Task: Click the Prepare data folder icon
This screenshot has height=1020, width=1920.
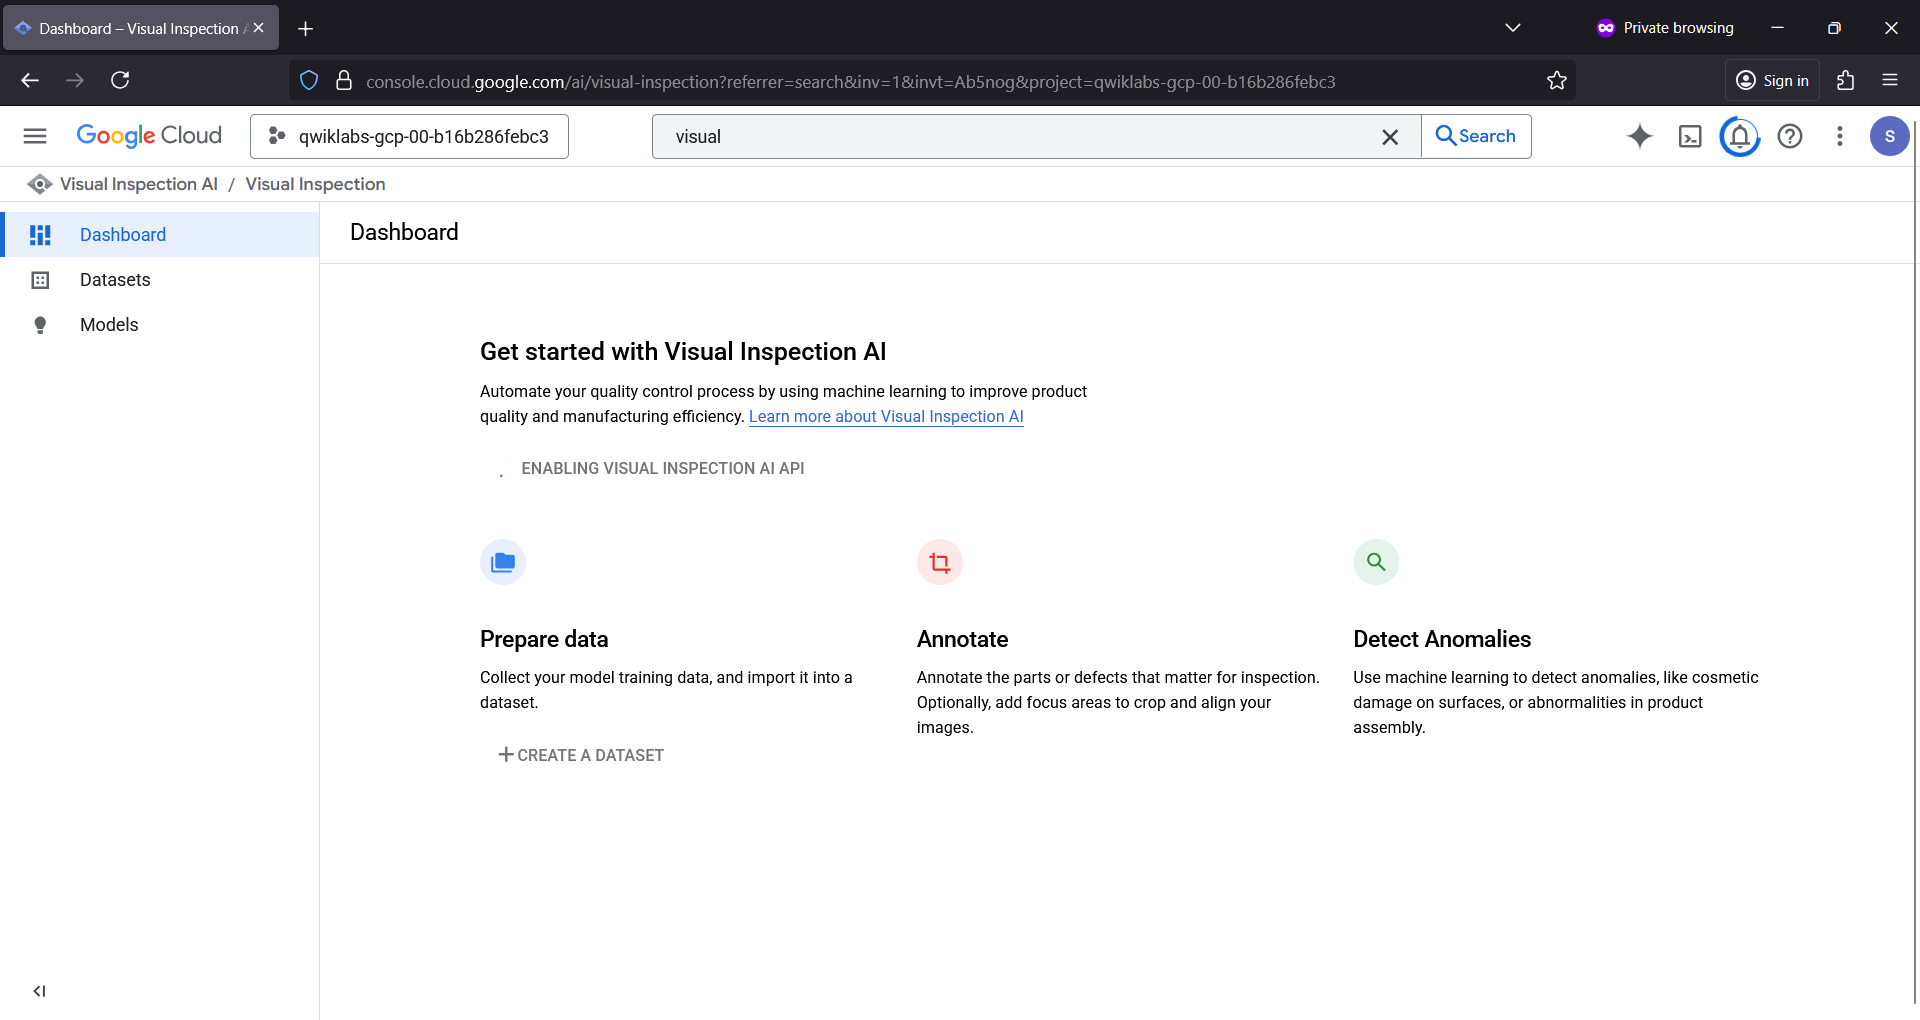Action: (x=503, y=562)
